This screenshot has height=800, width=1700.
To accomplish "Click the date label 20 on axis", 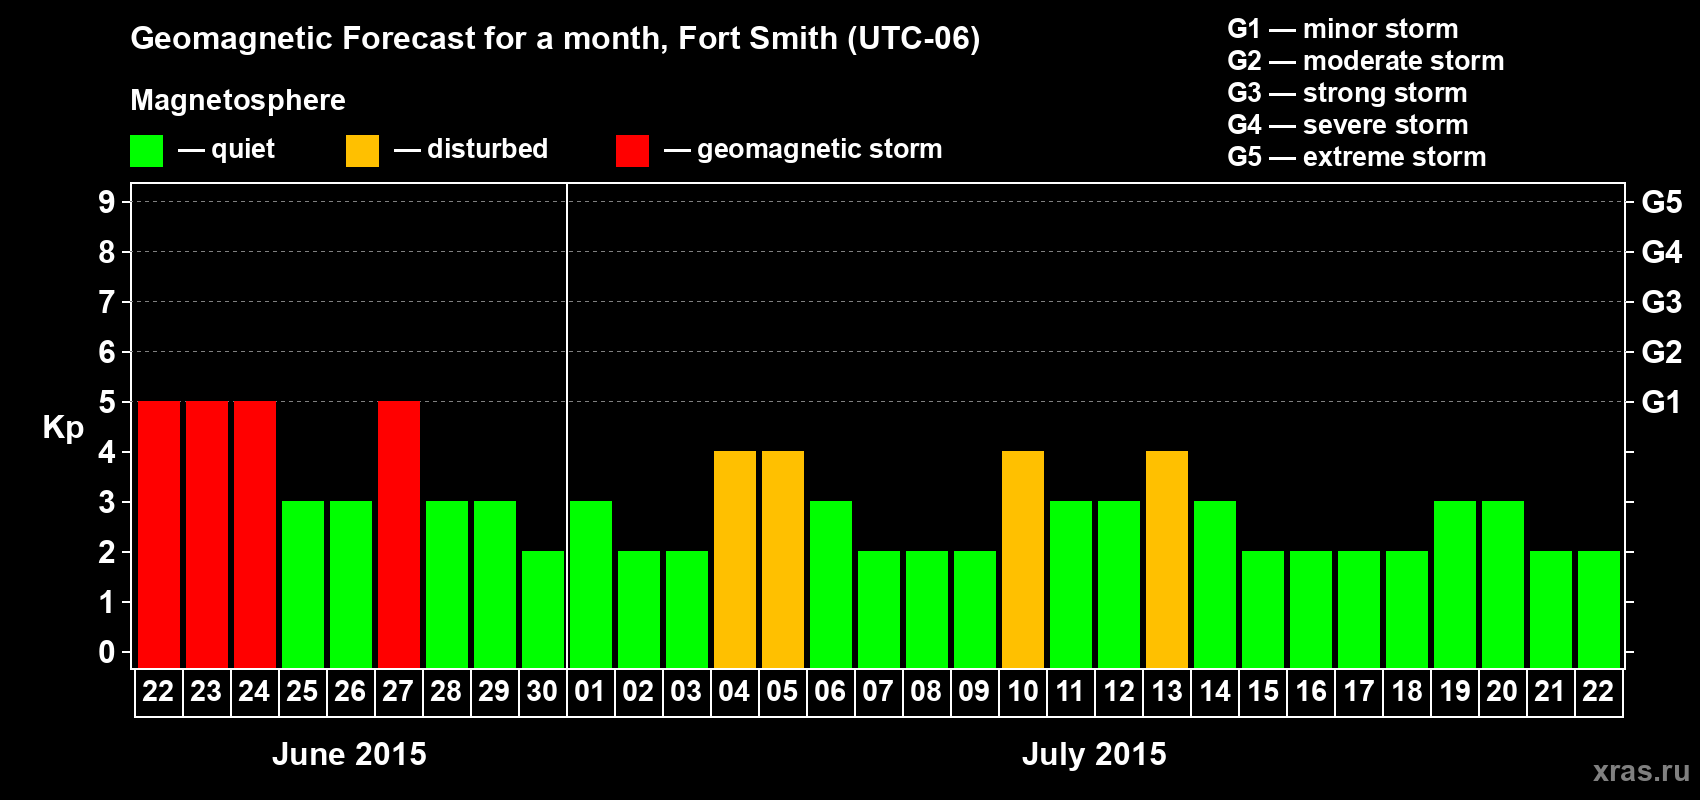I will (1502, 691).
